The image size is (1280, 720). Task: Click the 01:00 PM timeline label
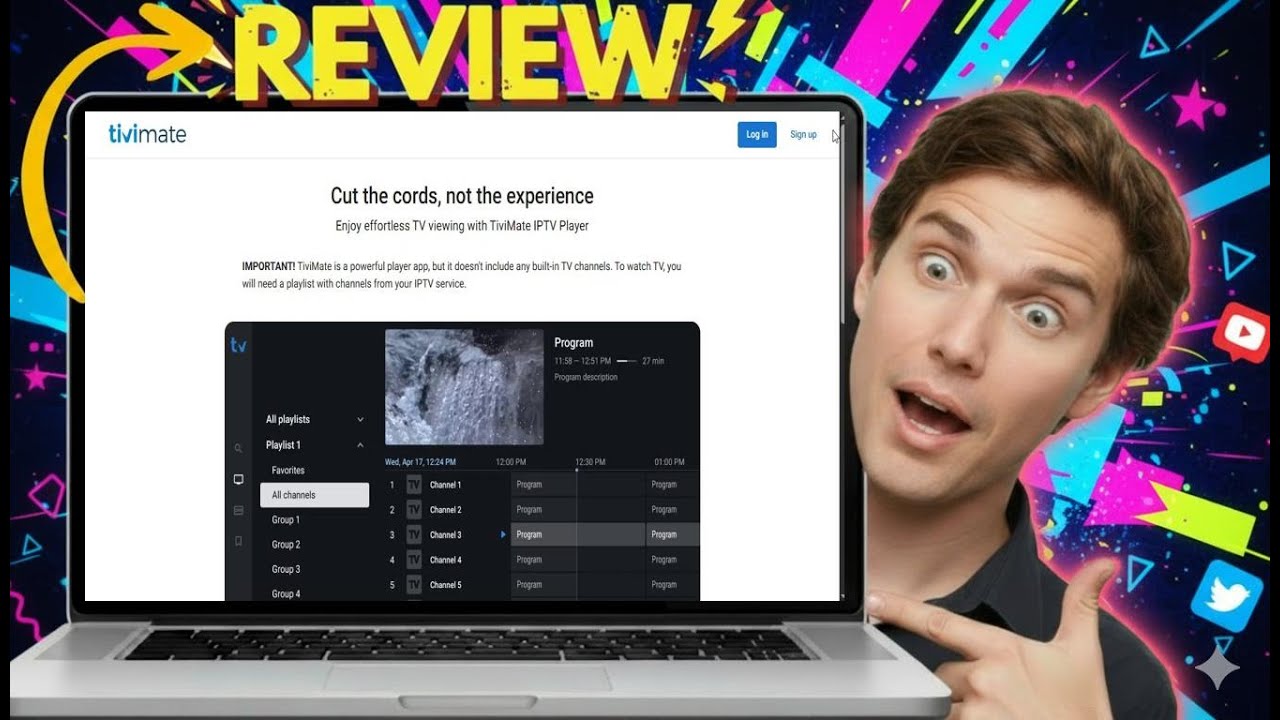[x=669, y=462]
